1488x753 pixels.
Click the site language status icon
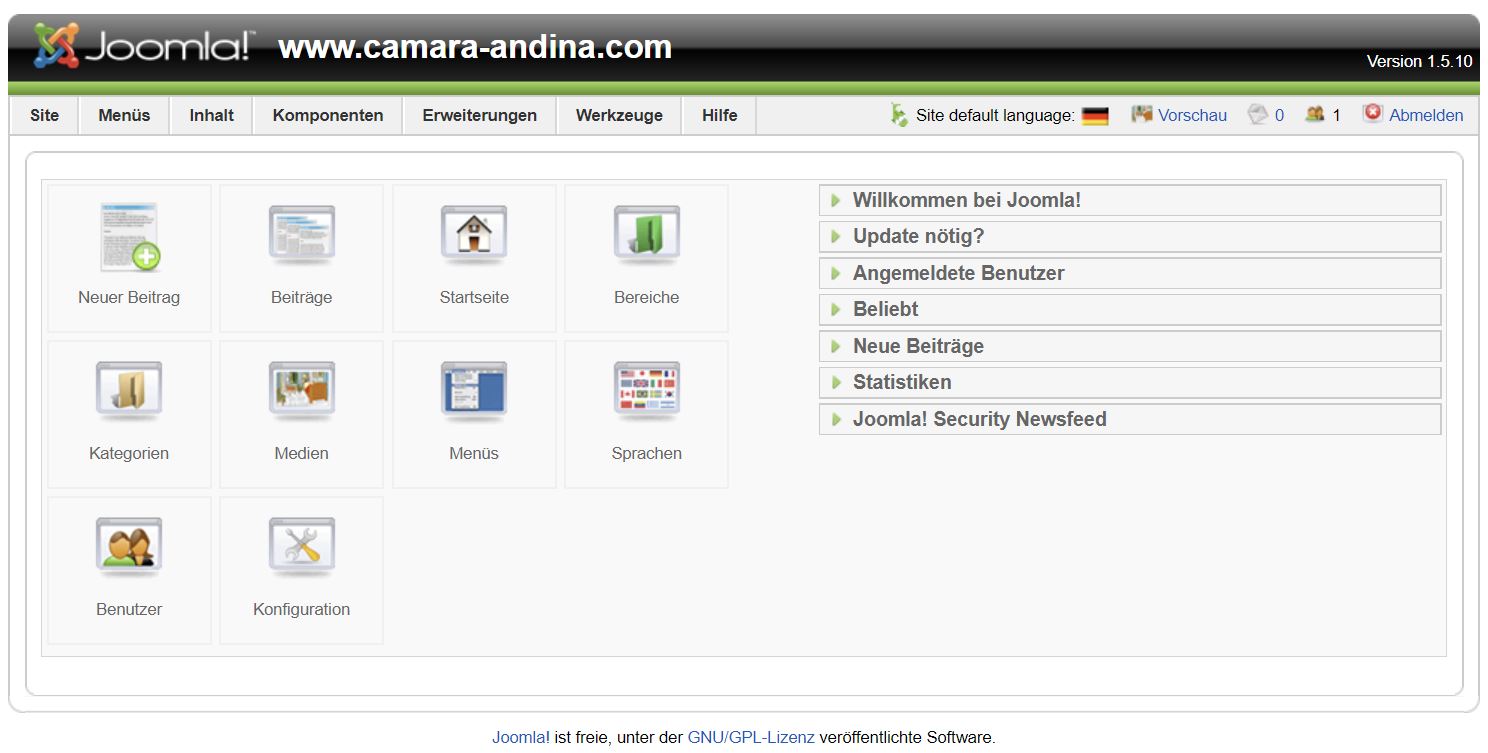pyautogui.click(x=899, y=115)
